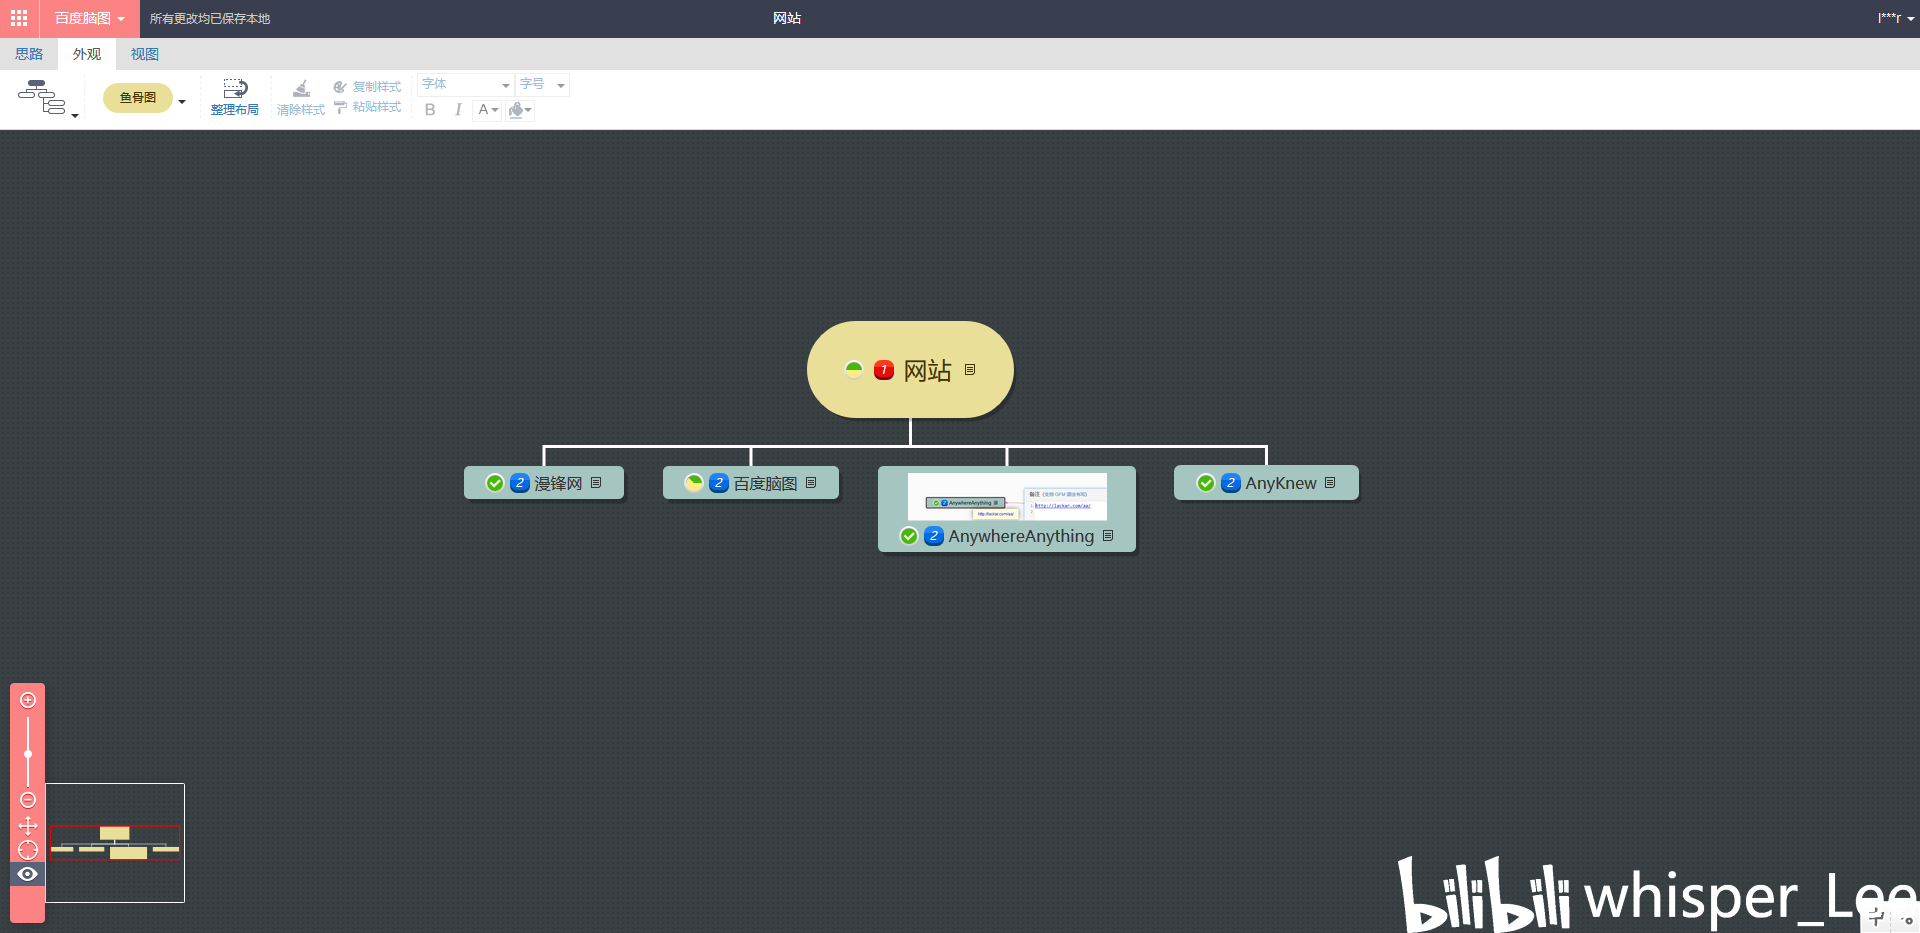Select the 漫锋网 node text
Image resolution: width=1920 pixels, height=933 pixels.
[x=558, y=483]
